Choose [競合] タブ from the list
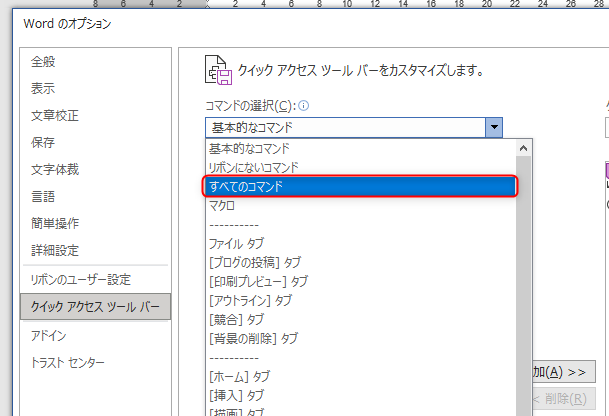 (360, 319)
